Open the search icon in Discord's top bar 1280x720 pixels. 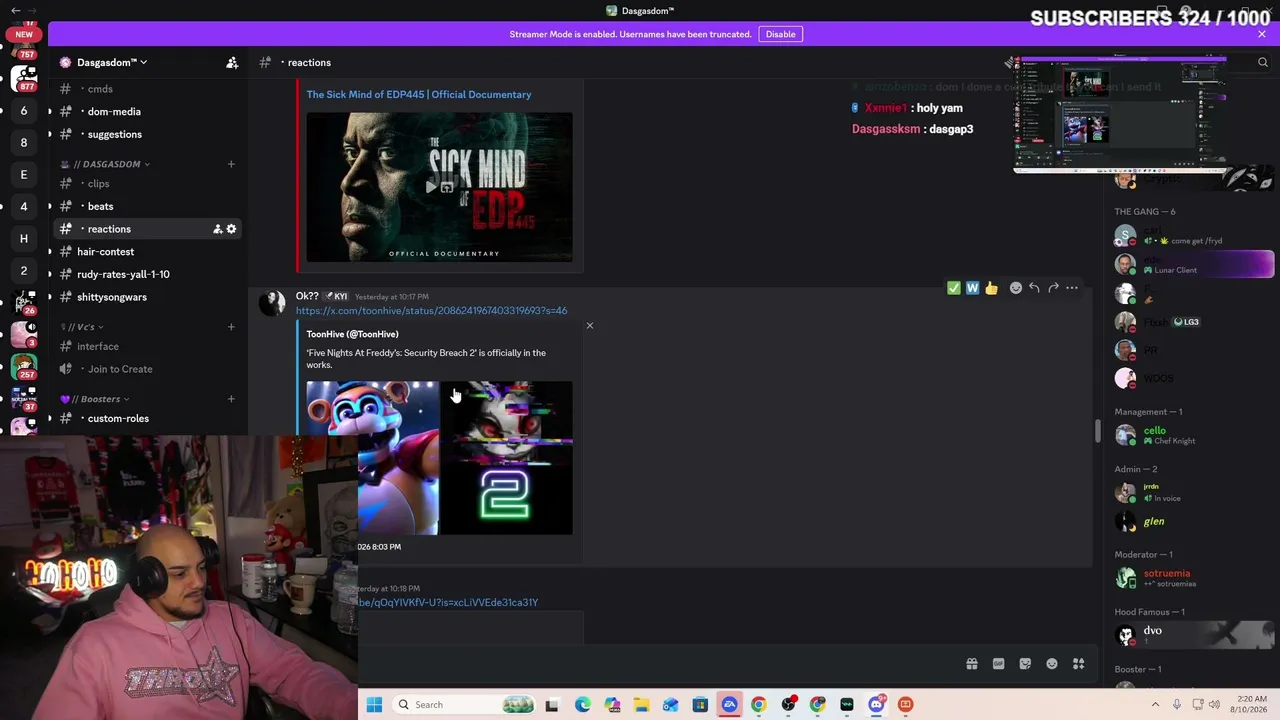[x=1262, y=62]
